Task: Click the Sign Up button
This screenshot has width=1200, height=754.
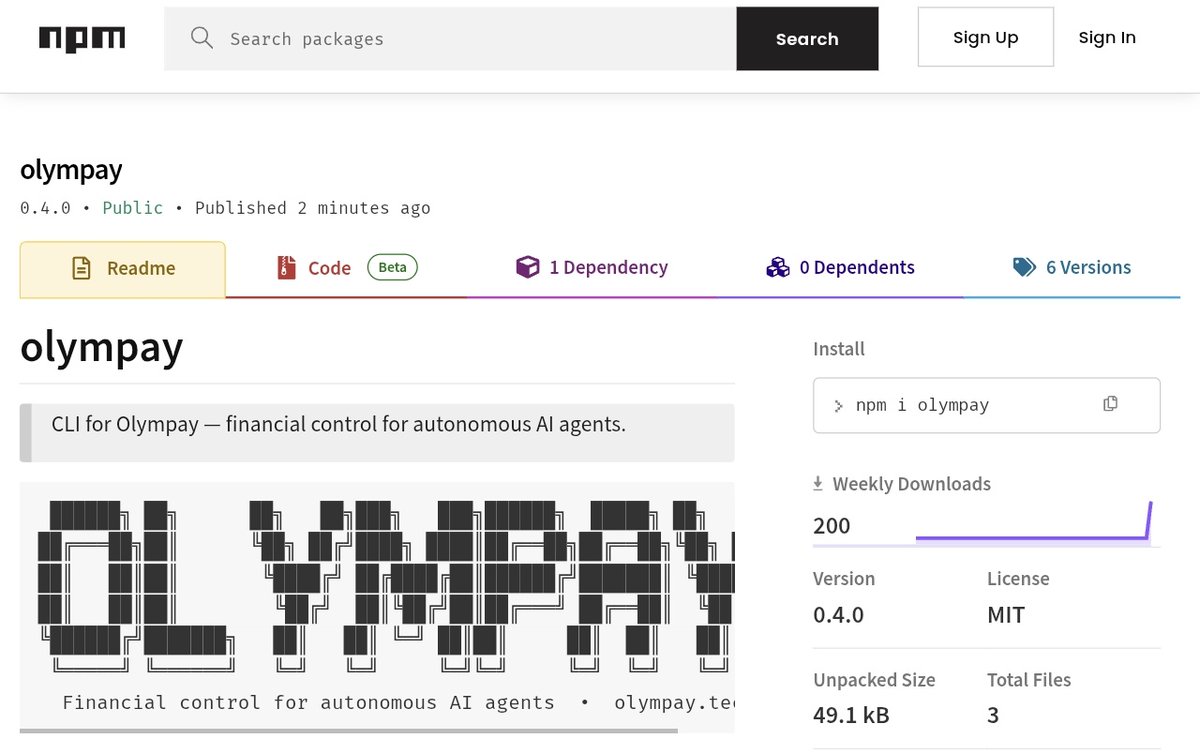Action: (985, 37)
